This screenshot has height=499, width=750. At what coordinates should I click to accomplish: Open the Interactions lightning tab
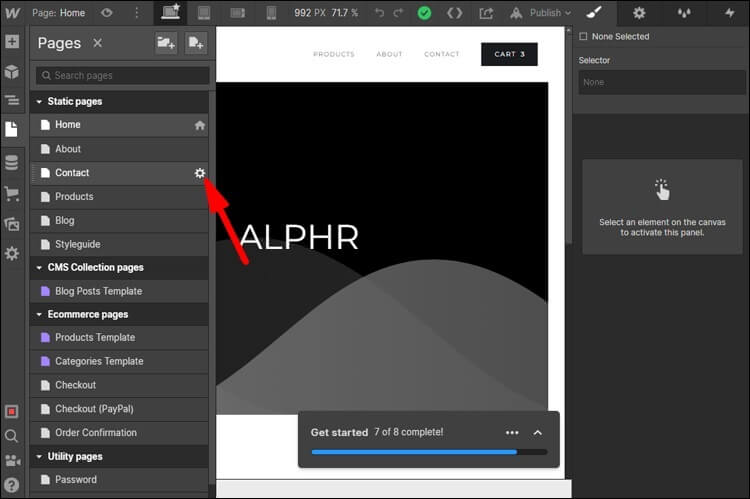[729, 13]
